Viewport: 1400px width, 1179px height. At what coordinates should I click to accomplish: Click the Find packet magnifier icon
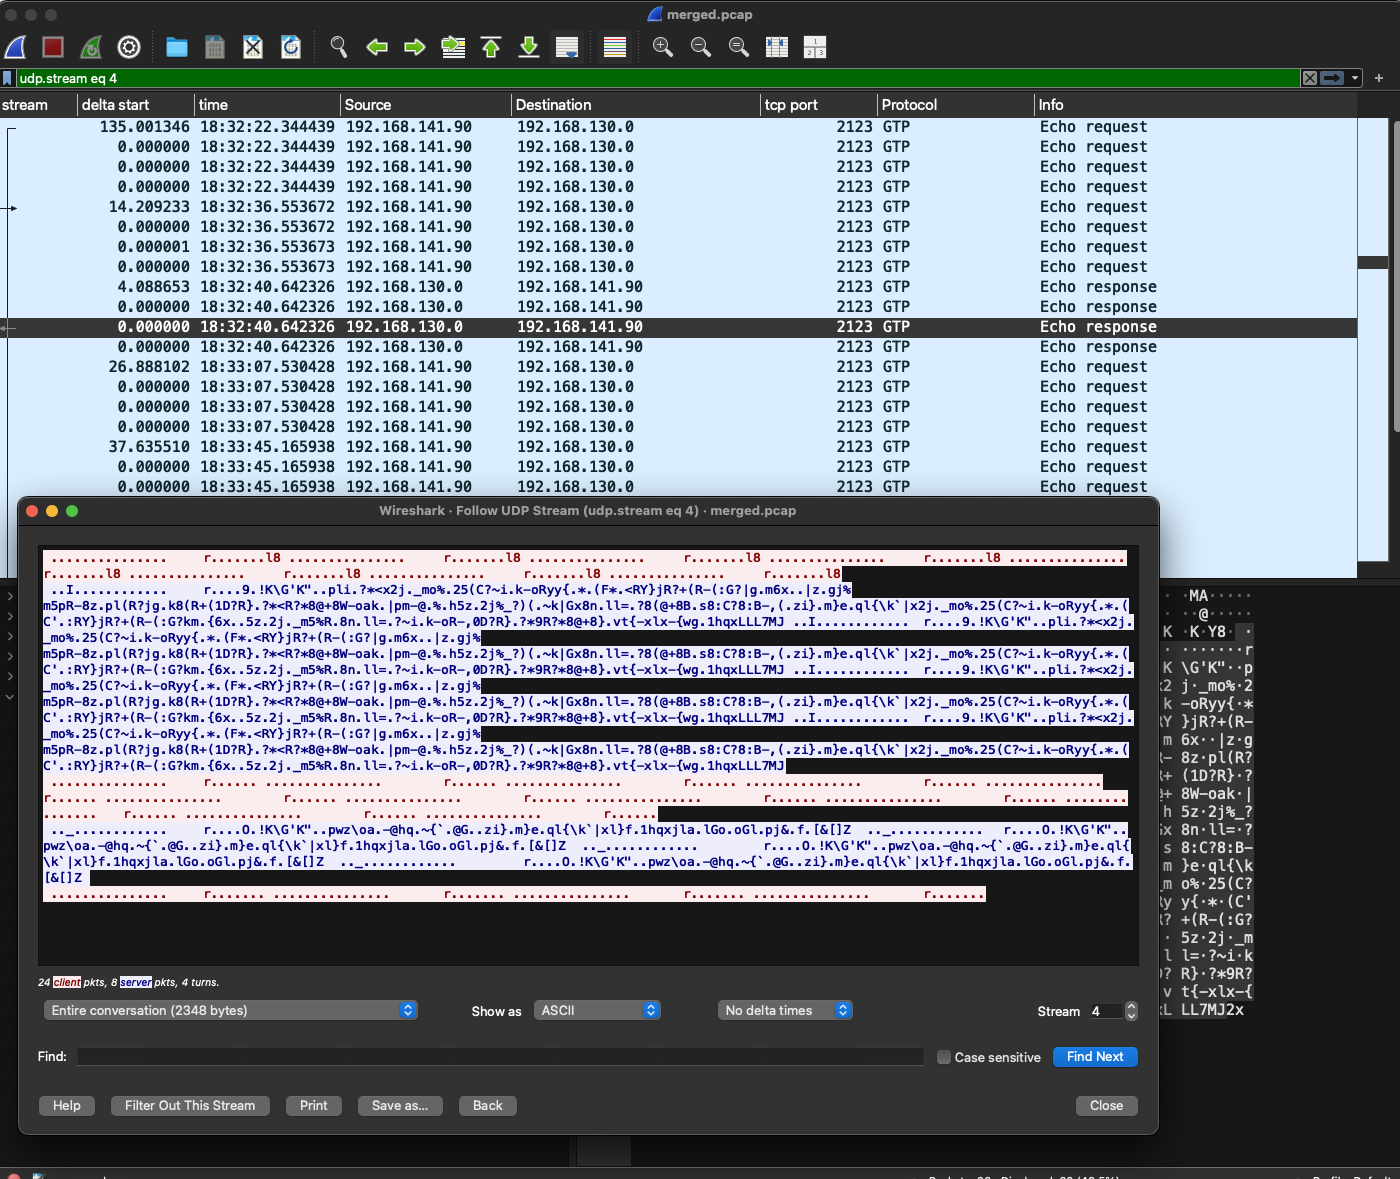pos(339,47)
